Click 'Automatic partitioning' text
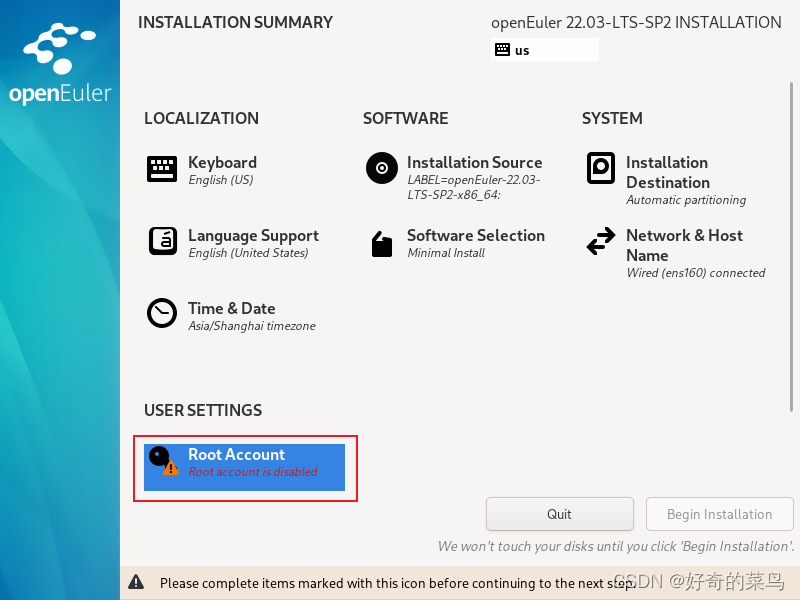The width and height of the screenshot is (800, 600). tap(686, 200)
